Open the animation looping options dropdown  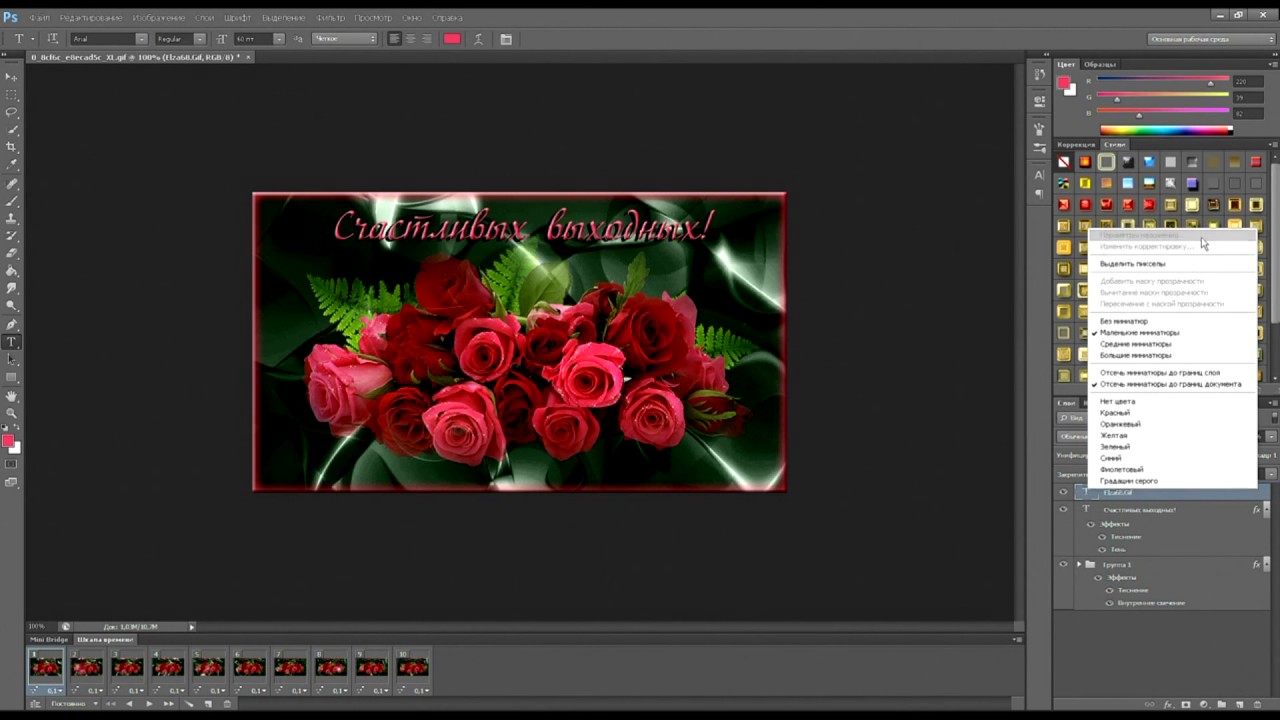pos(74,704)
